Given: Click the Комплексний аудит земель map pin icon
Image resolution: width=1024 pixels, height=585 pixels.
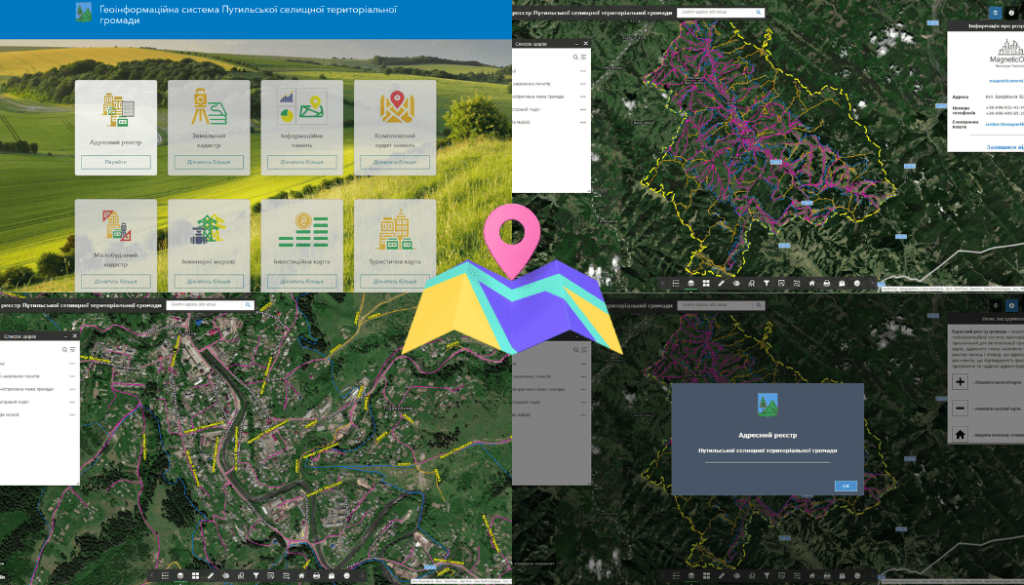Looking at the screenshot, I should point(396,107).
